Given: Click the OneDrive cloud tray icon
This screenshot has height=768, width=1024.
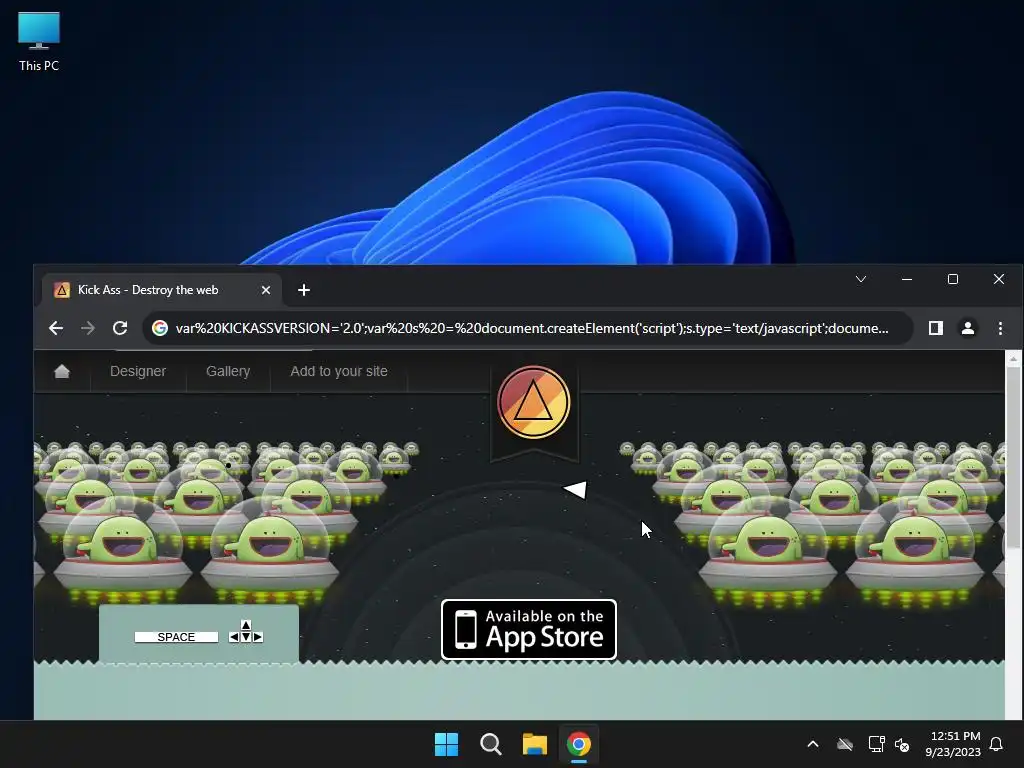Looking at the screenshot, I should pyautogui.click(x=845, y=744).
